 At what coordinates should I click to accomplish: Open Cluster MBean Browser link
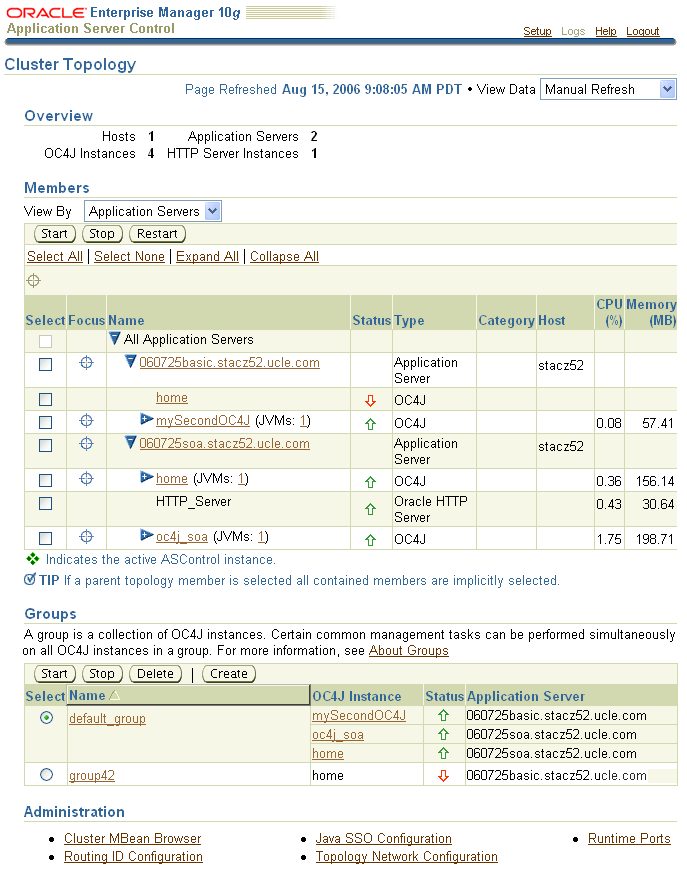tap(133, 838)
